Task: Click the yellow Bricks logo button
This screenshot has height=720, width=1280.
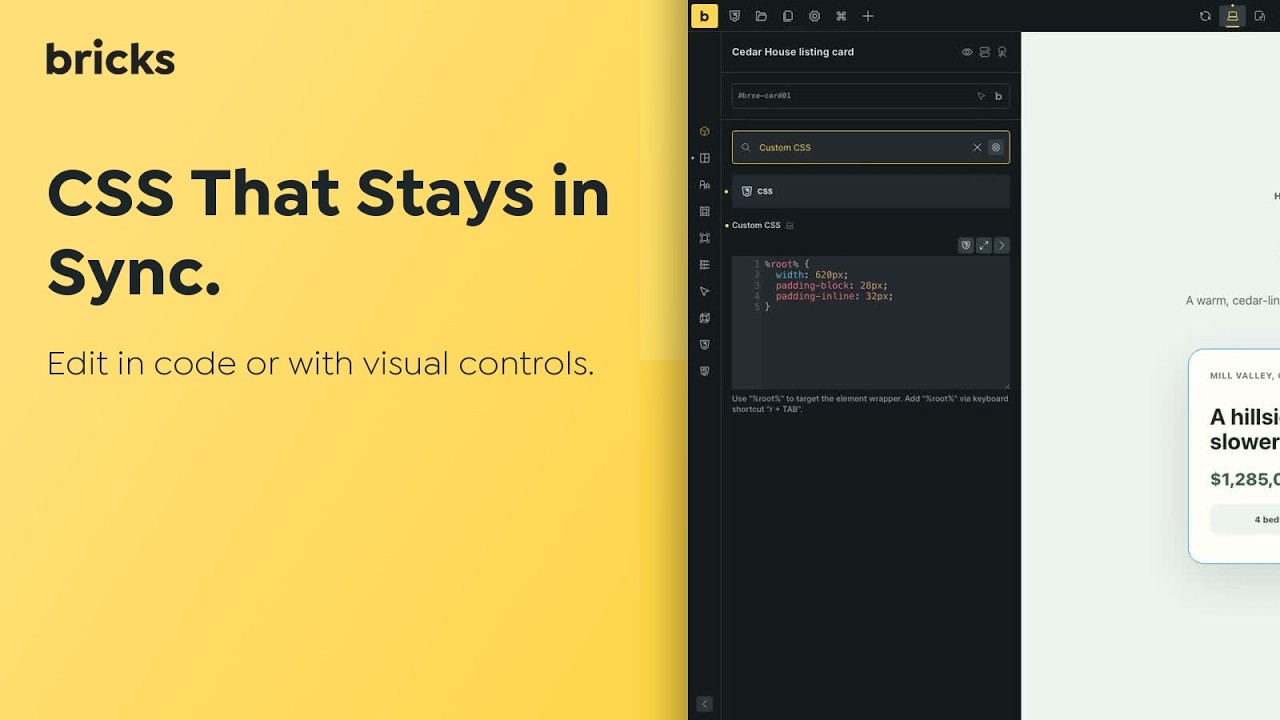Action: pyautogui.click(x=704, y=16)
